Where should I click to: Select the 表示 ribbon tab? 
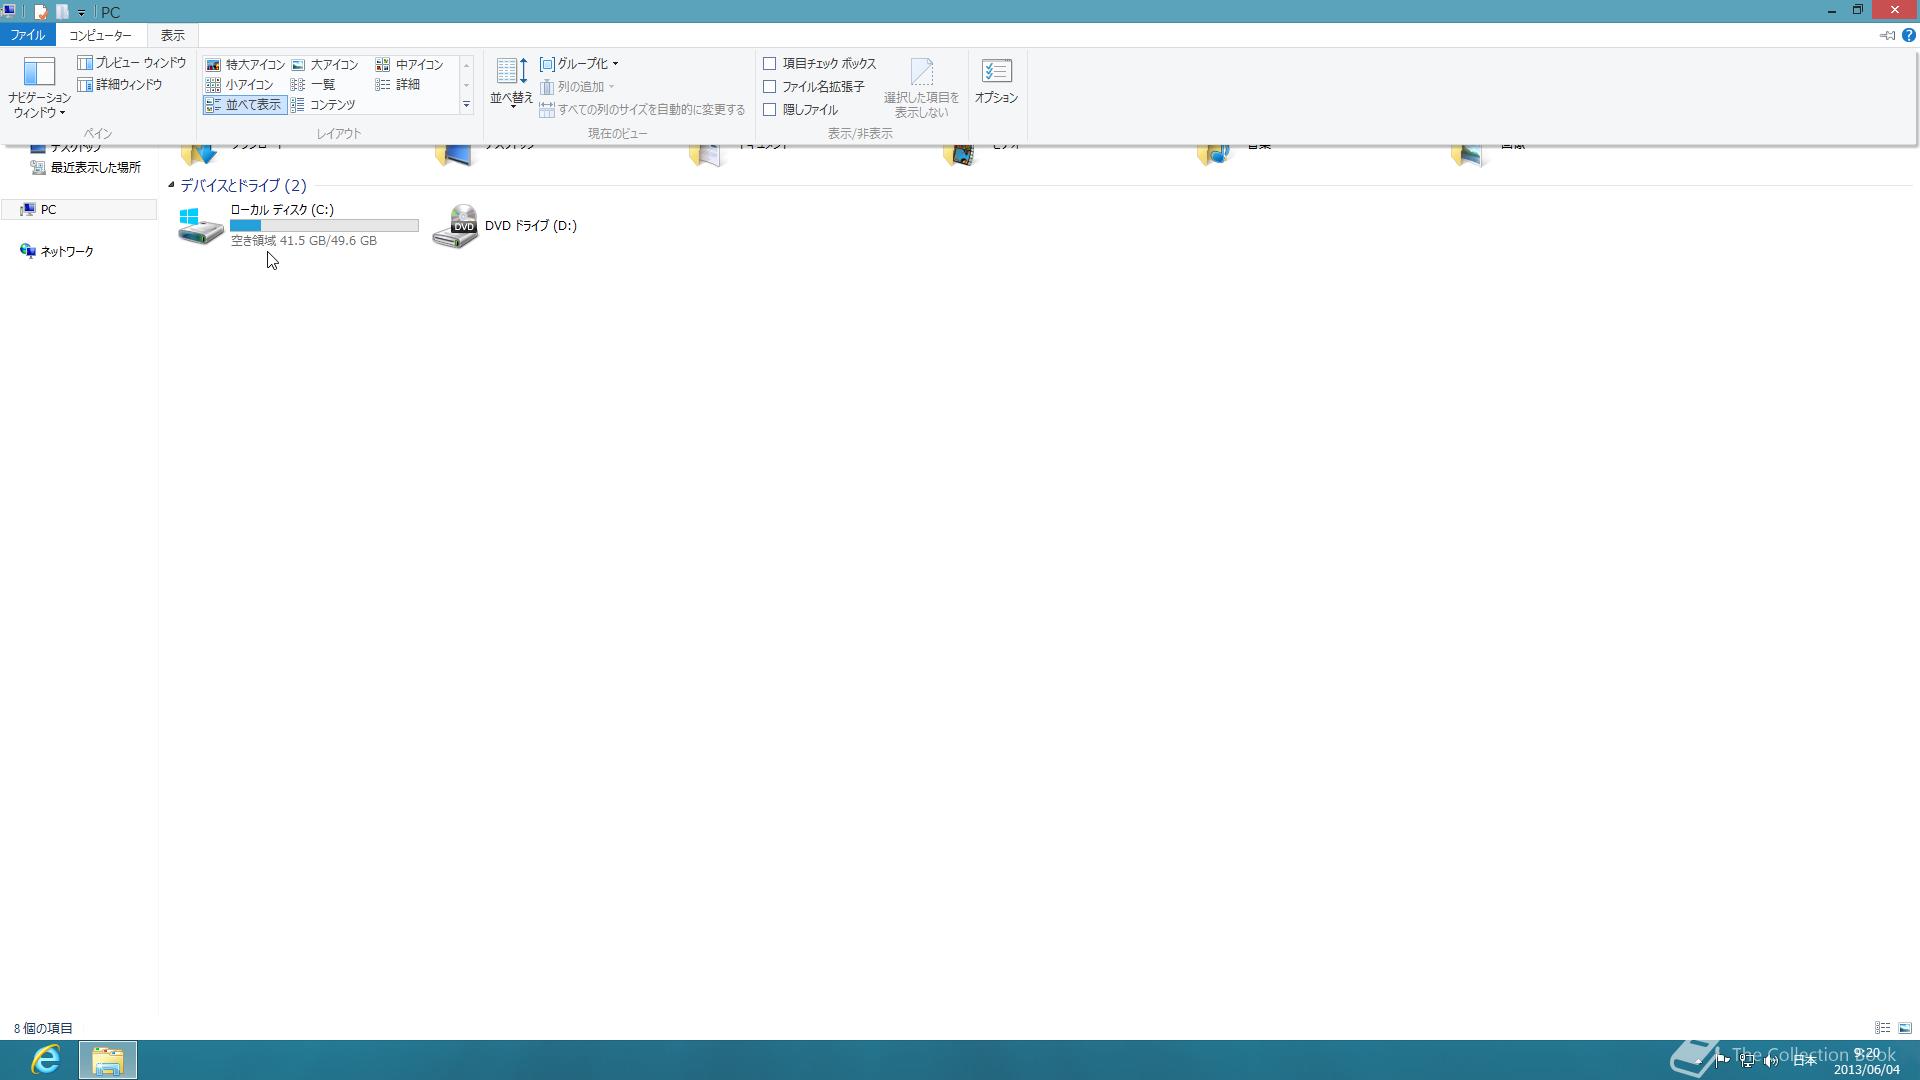point(172,35)
